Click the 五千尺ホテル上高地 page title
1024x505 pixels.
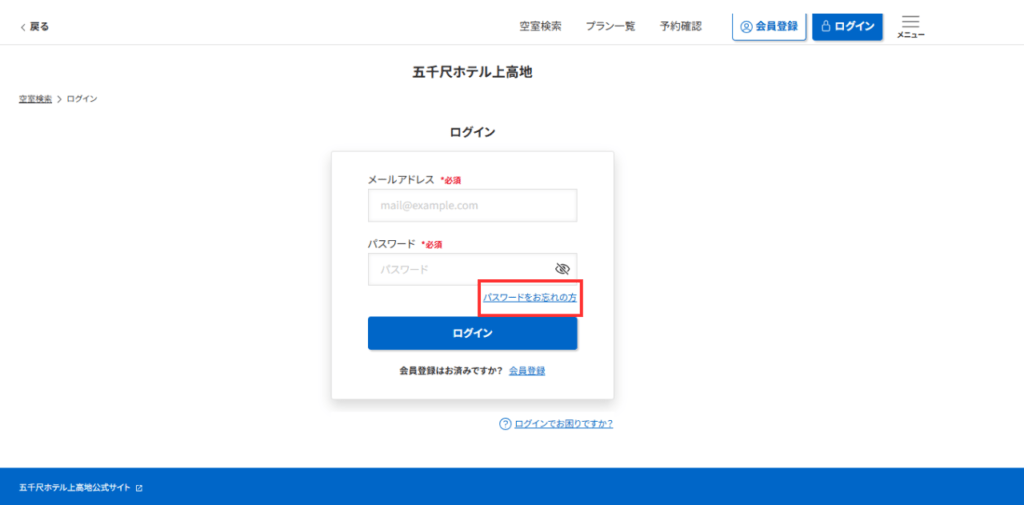click(x=478, y=72)
